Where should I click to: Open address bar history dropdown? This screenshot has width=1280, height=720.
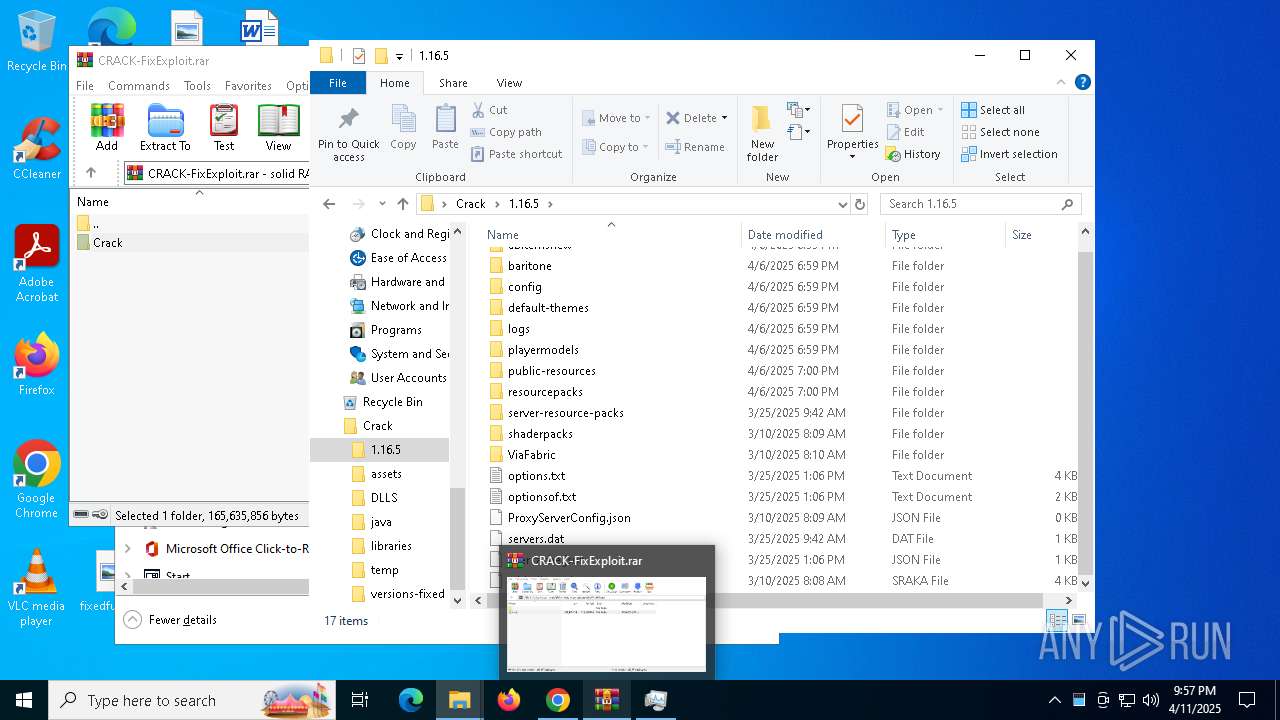842,204
